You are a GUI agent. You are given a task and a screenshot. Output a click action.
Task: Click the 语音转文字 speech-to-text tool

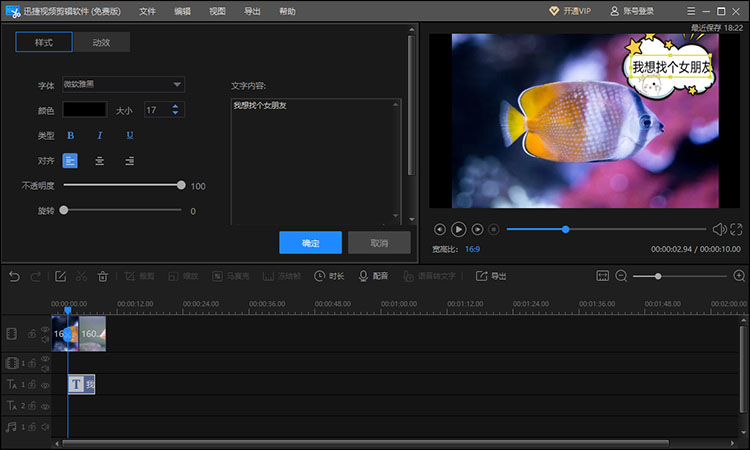pyautogui.click(x=429, y=276)
